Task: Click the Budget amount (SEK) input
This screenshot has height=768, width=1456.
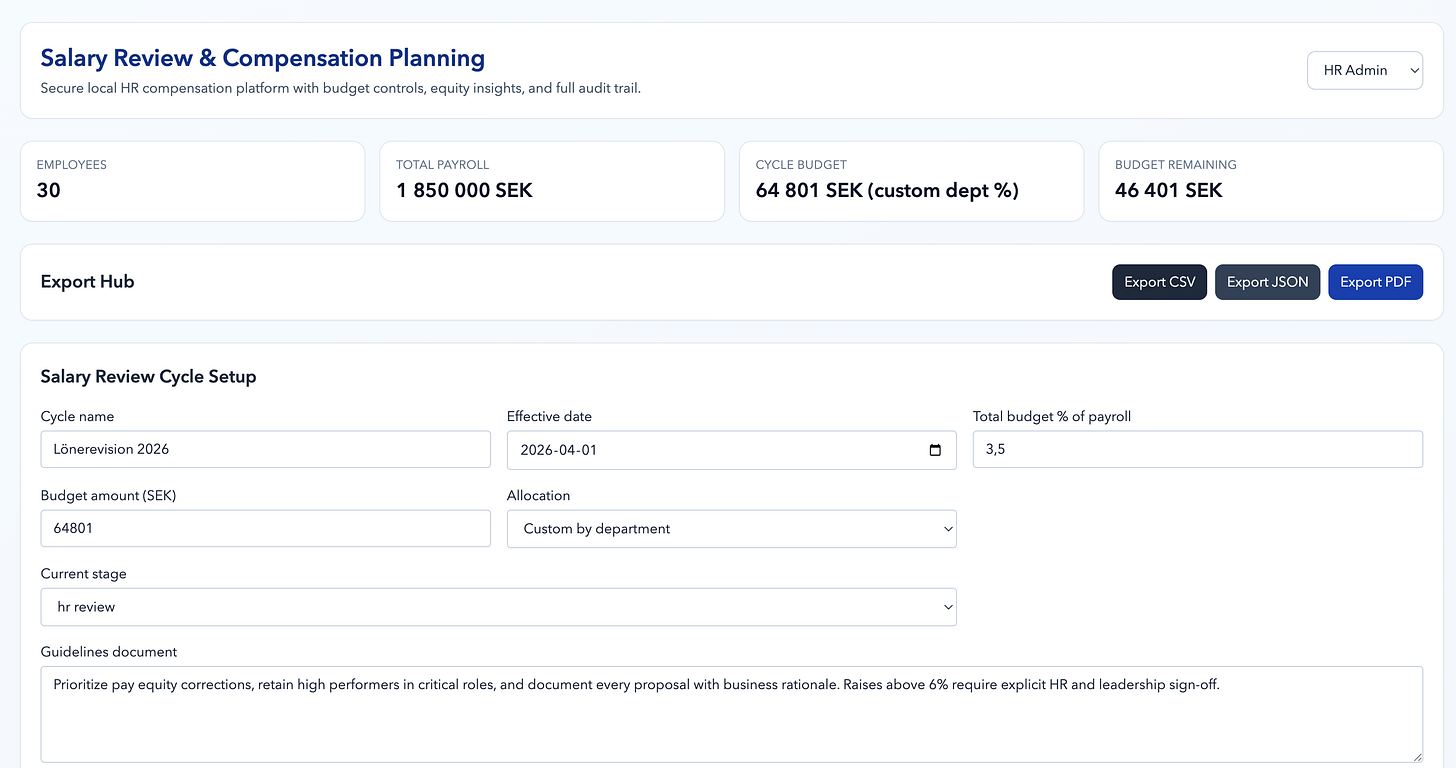Action: [265, 528]
